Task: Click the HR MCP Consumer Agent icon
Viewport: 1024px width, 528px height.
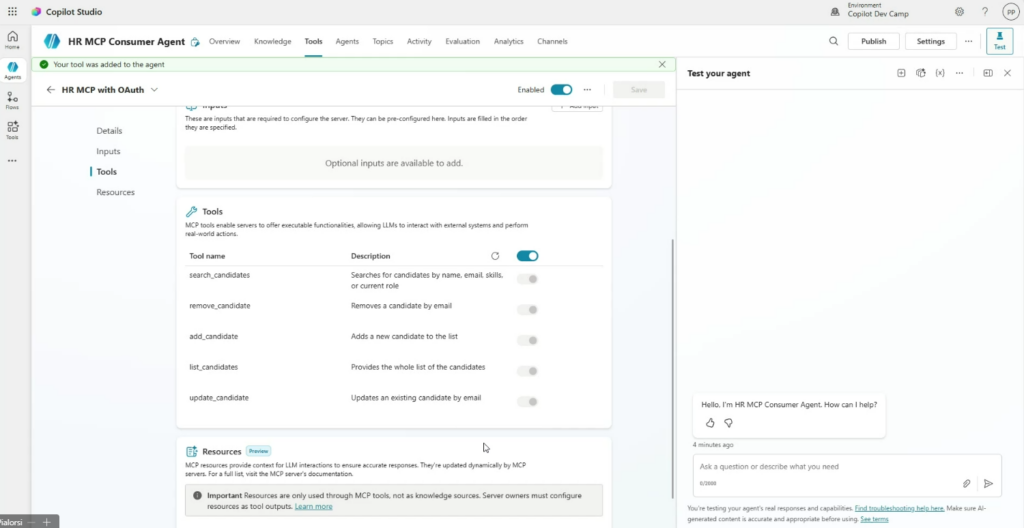Action: coord(52,41)
